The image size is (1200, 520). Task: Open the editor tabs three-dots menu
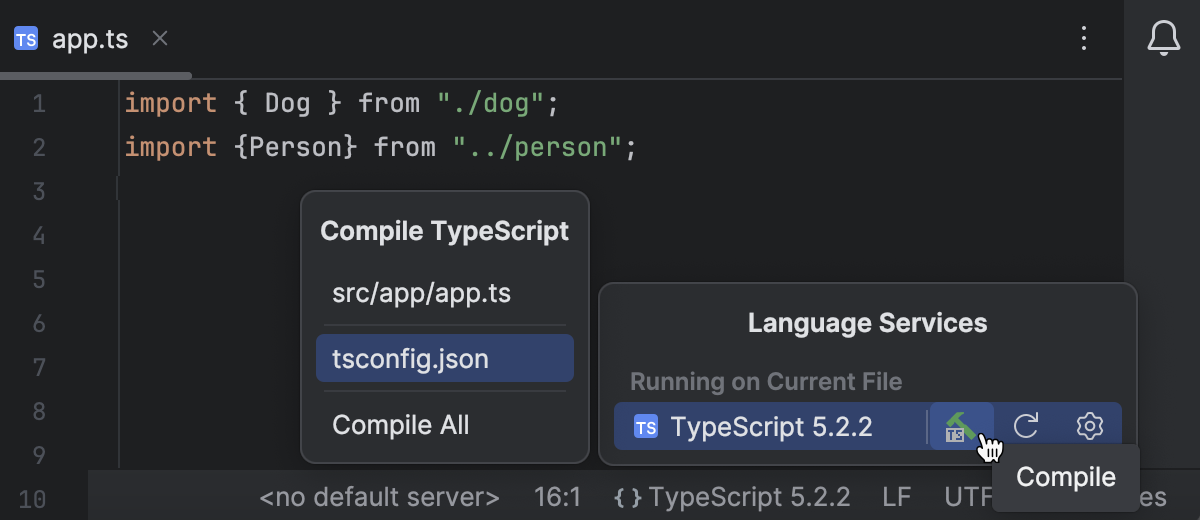pos(1084,39)
